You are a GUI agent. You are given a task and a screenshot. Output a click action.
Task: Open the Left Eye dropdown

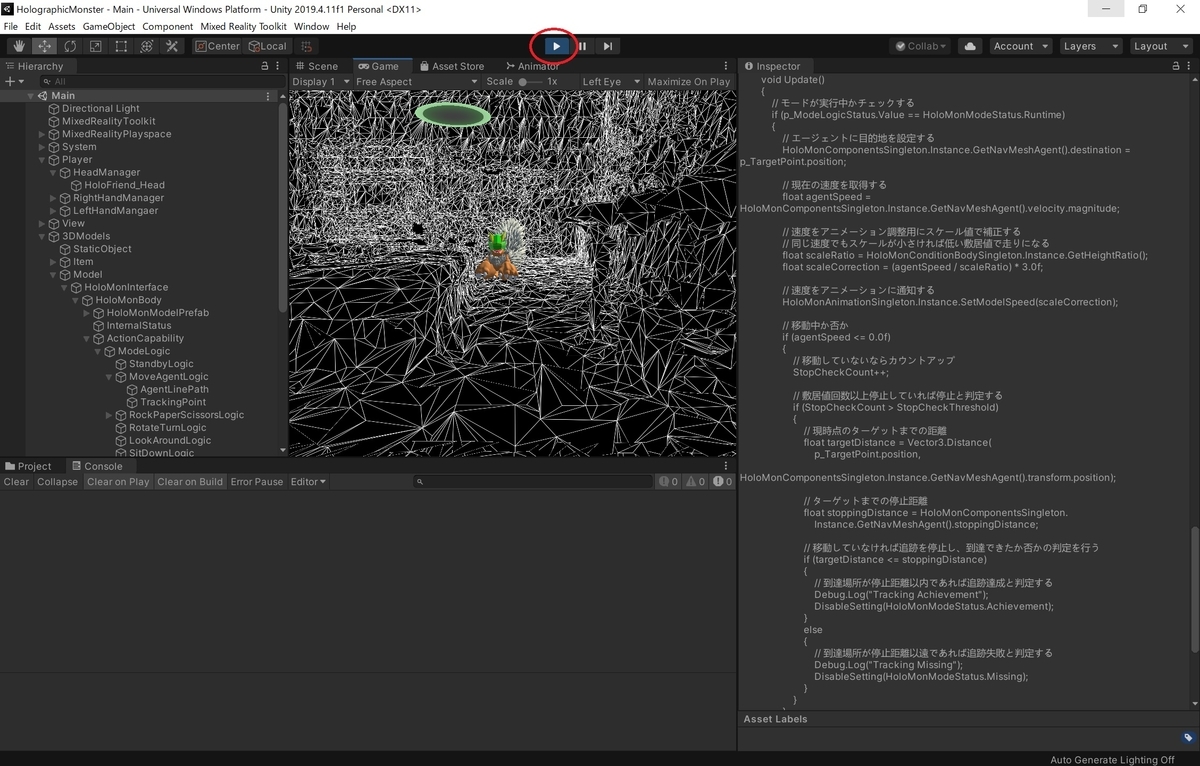pyautogui.click(x=609, y=81)
